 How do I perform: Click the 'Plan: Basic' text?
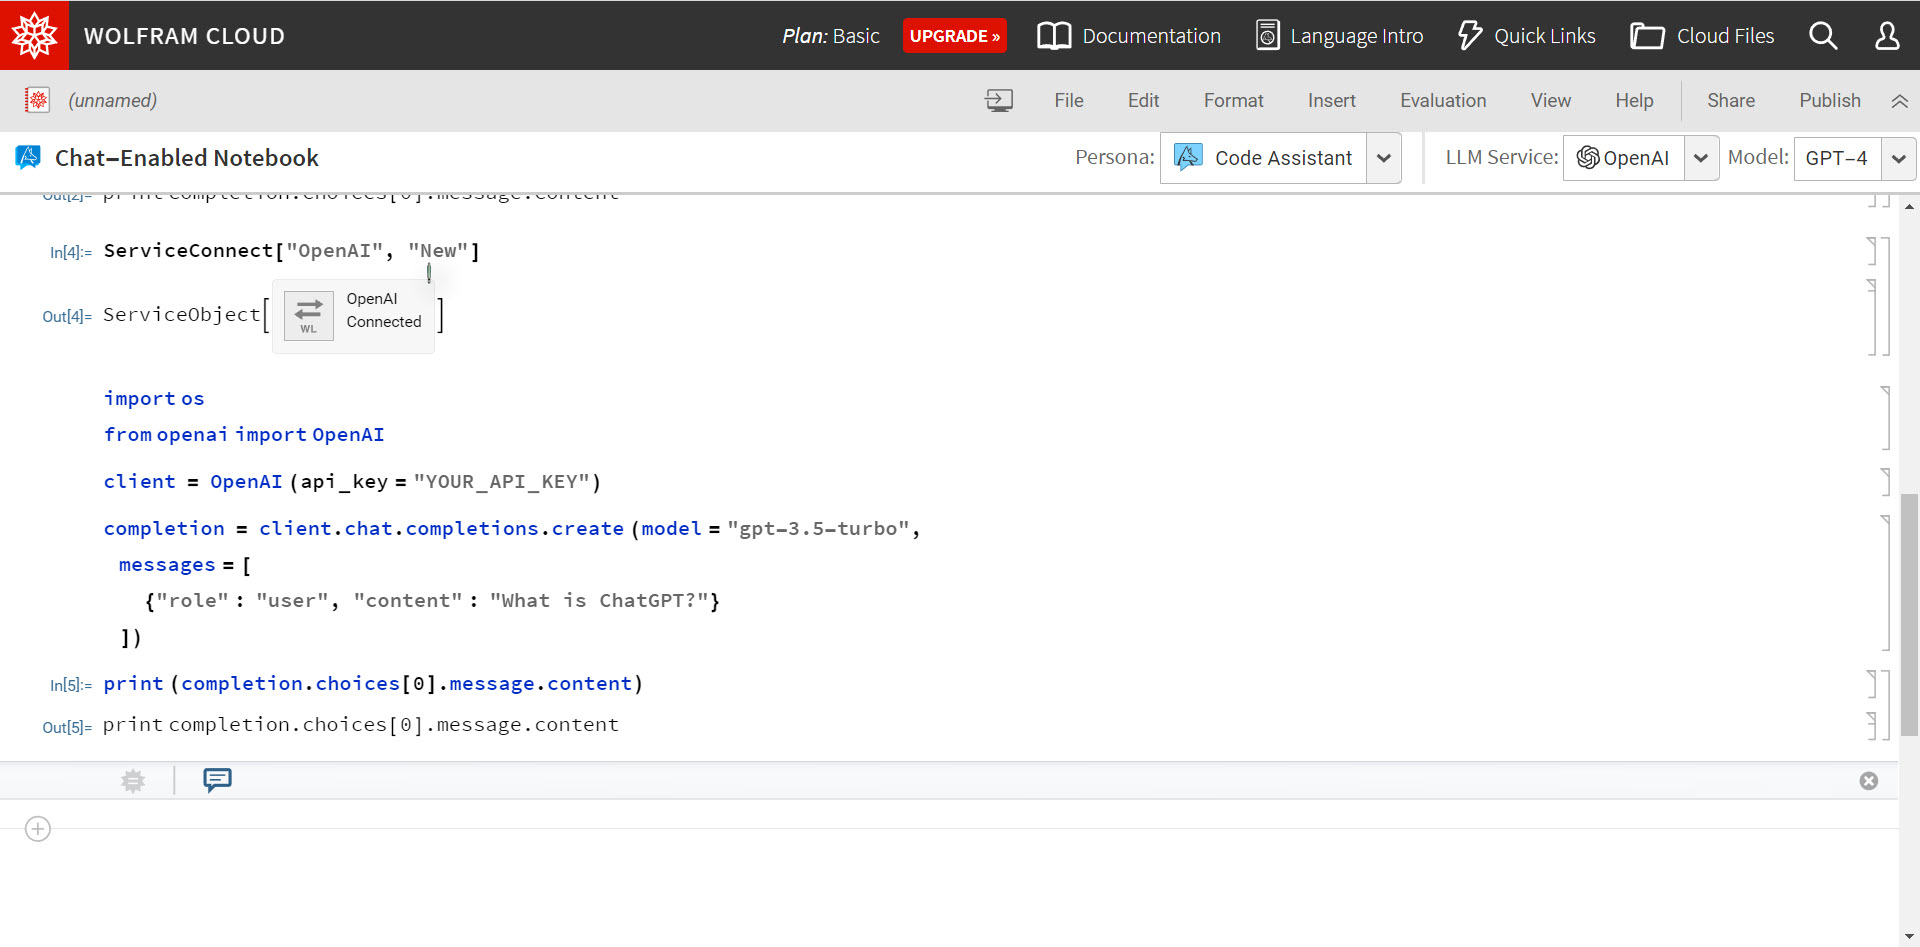click(x=831, y=36)
